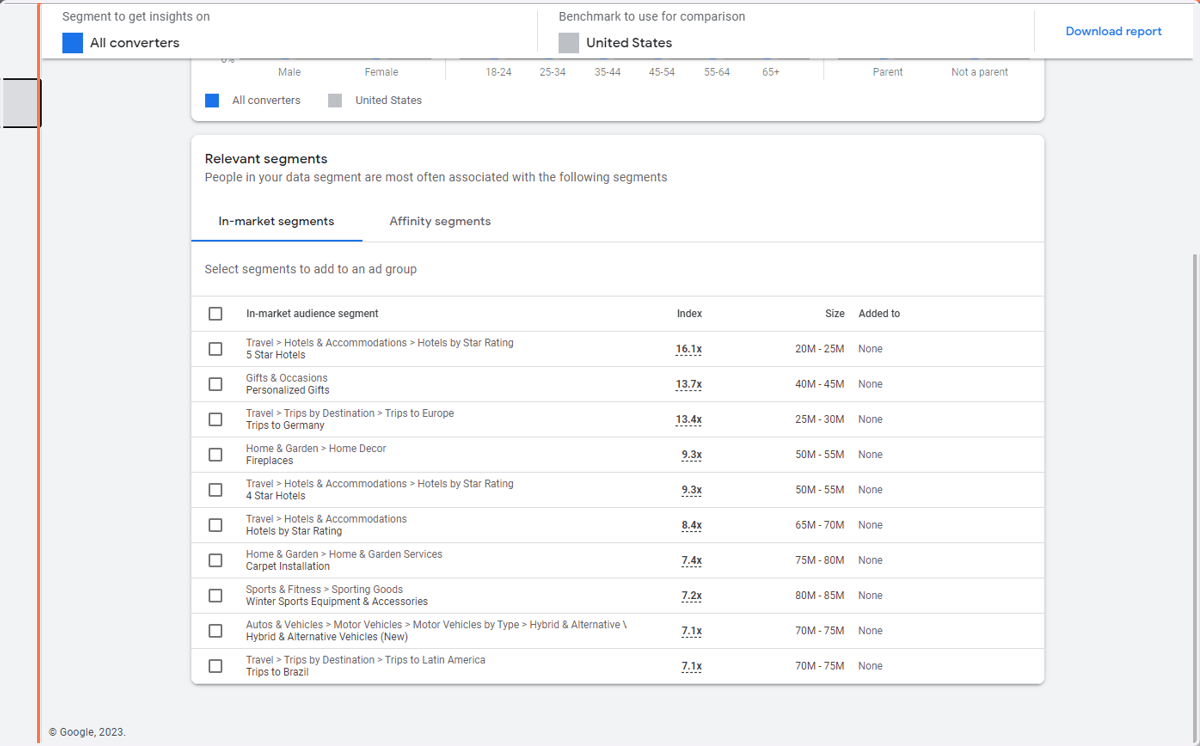Switch to the Affinity segments tab
The width and height of the screenshot is (1200, 746).
[440, 221]
